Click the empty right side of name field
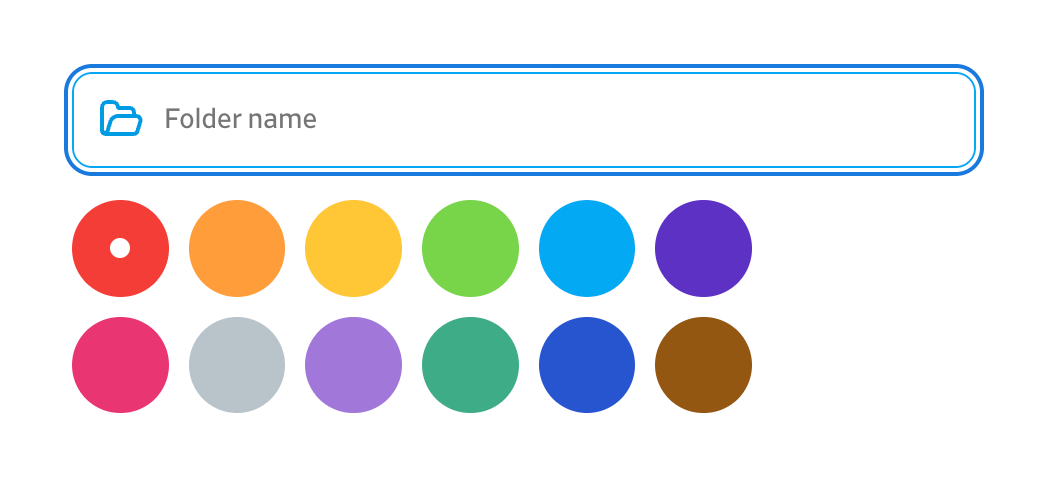 (x=800, y=120)
